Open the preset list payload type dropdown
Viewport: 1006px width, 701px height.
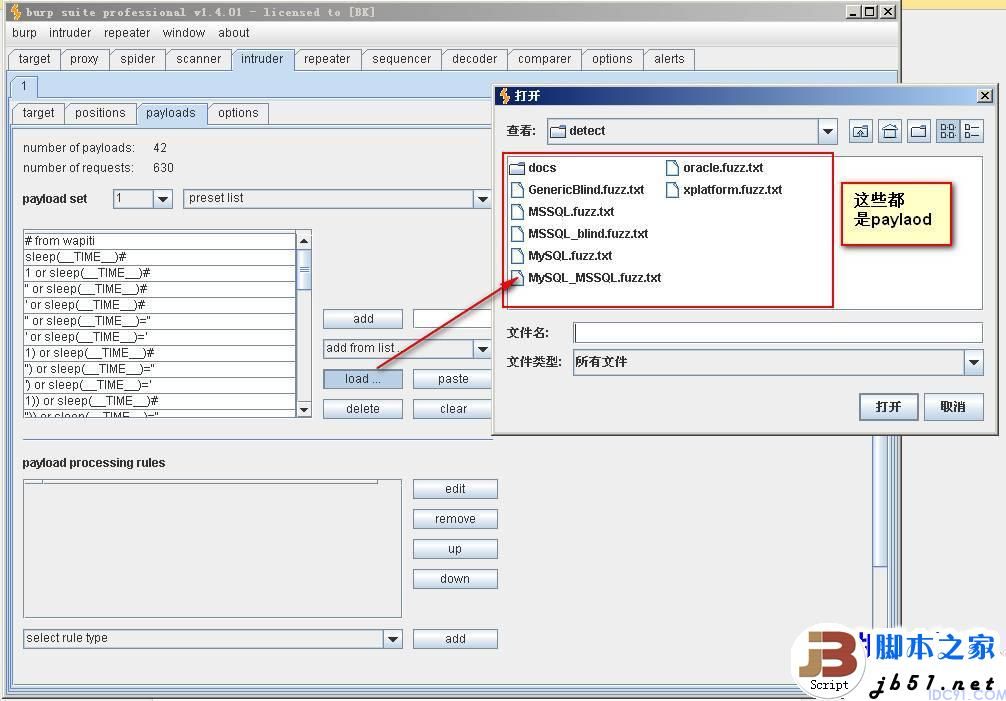click(x=482, y=199)
